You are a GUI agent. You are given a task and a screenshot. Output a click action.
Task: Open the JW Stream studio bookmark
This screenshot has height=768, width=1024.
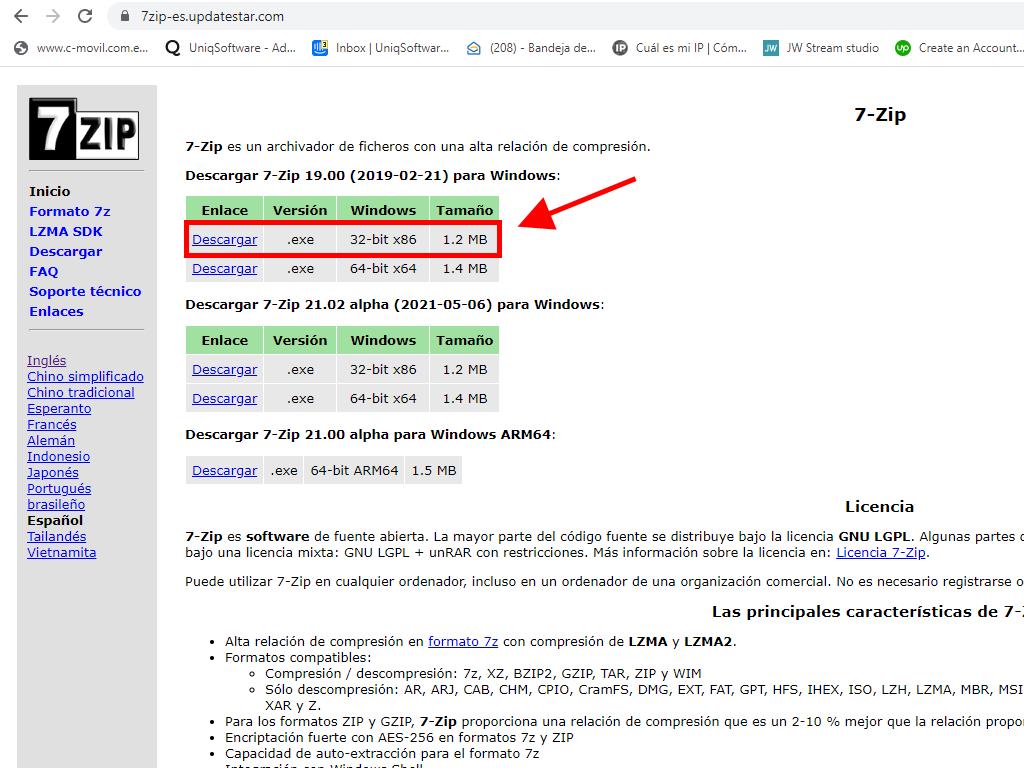[x=821, y=47]
